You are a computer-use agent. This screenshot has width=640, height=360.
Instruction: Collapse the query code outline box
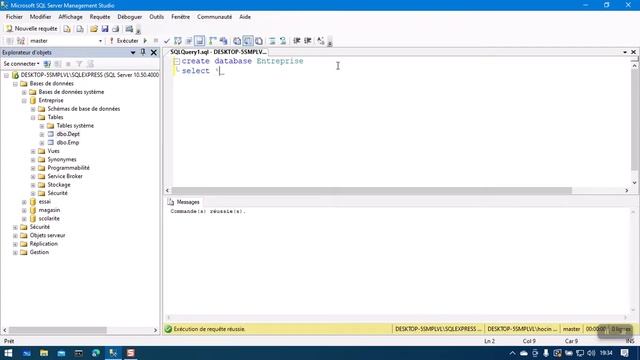click(176, 61)
